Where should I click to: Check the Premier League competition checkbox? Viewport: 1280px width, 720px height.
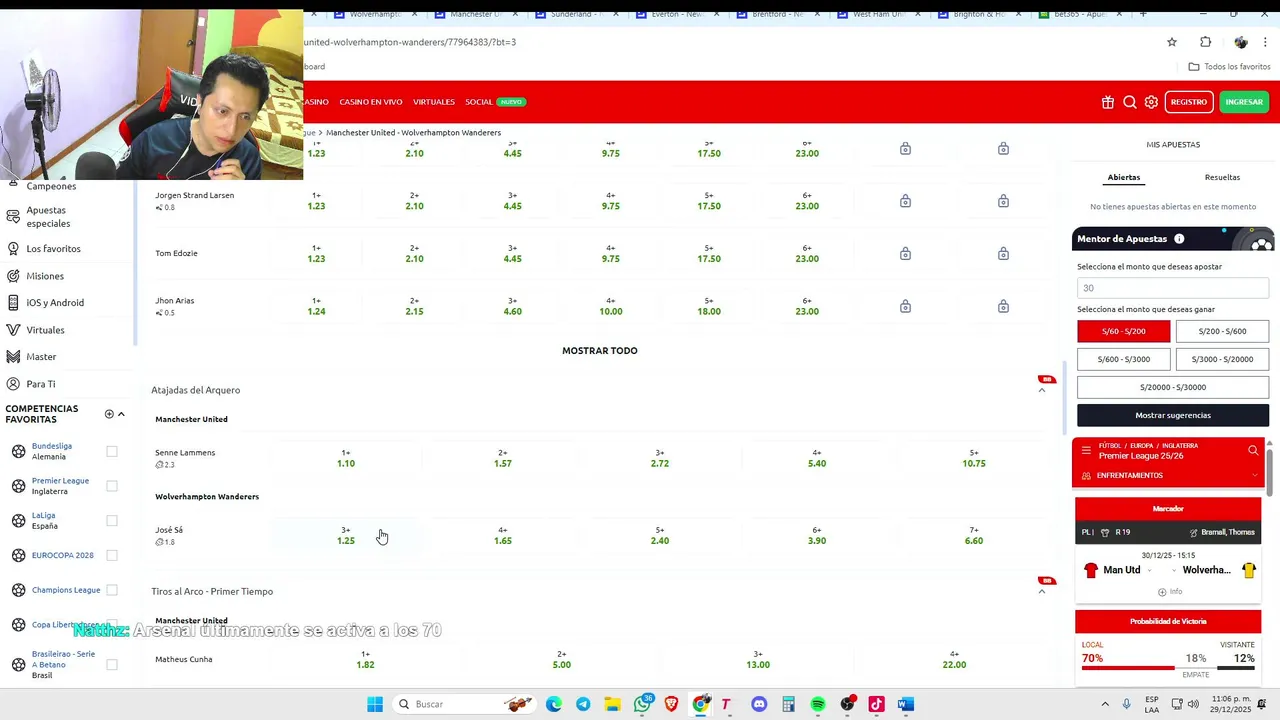112,486
